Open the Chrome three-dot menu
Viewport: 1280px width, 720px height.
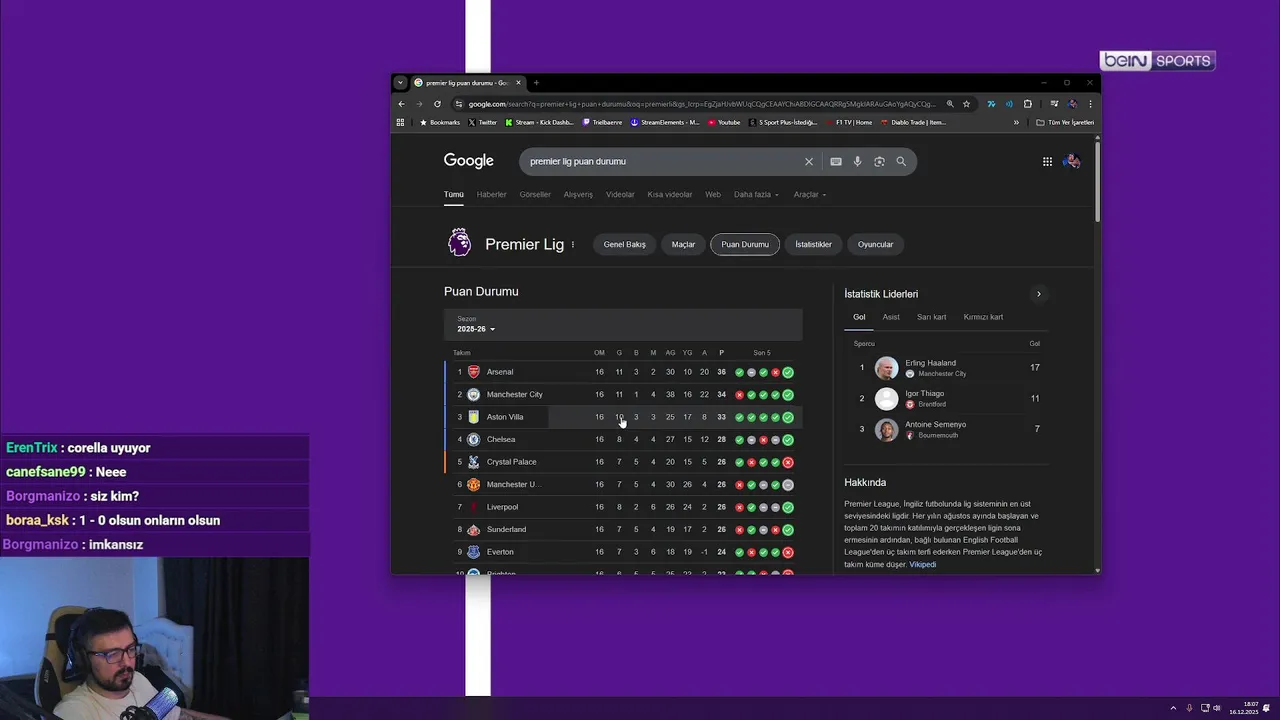1090,104
